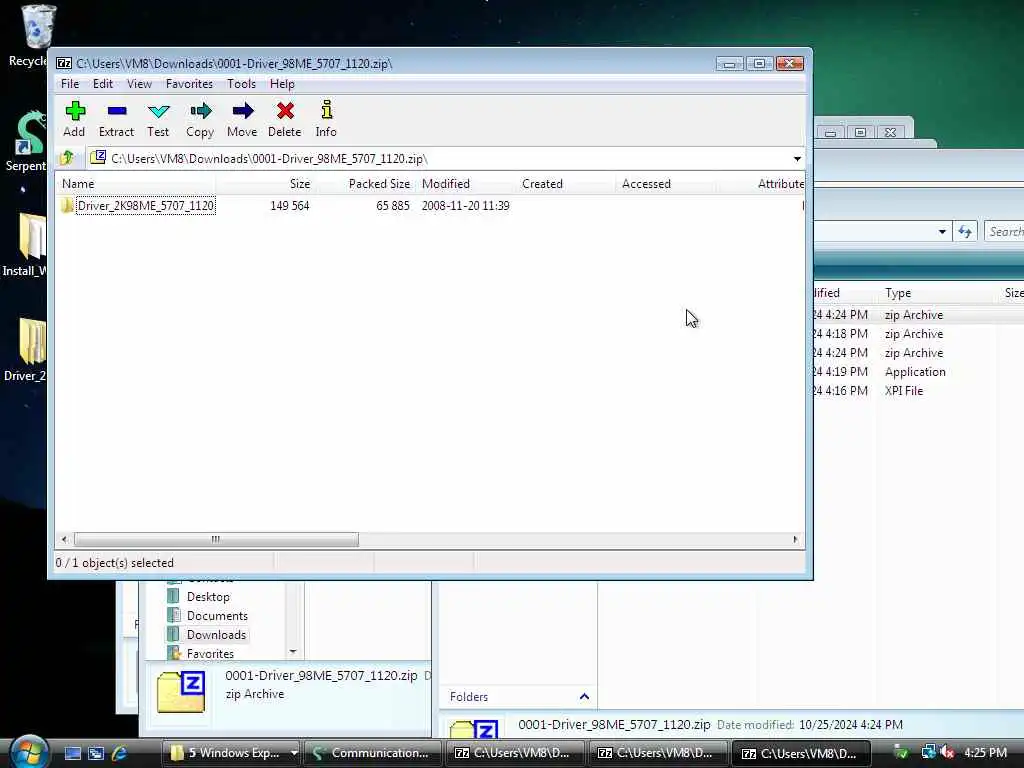Select Desktop in the Explorer favorites
The height and width of the screenshot is (768, 1024).
pos(208,596)
